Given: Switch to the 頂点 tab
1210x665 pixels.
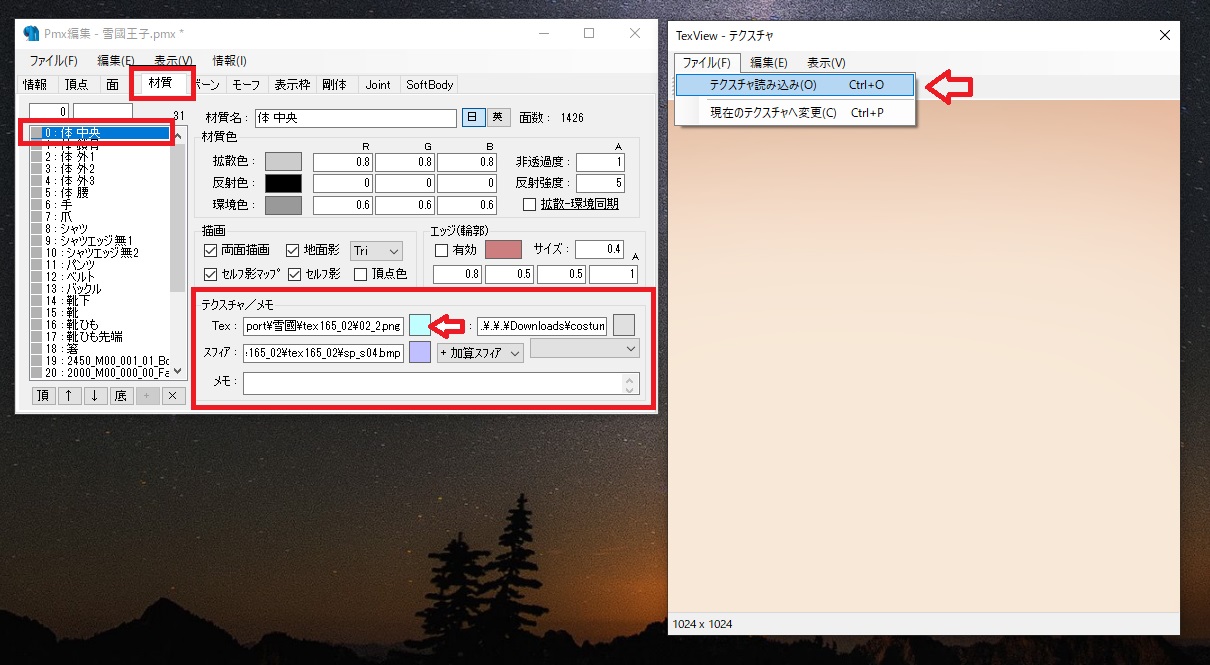Looking at the screenshot, I should [x=76, y=85].
